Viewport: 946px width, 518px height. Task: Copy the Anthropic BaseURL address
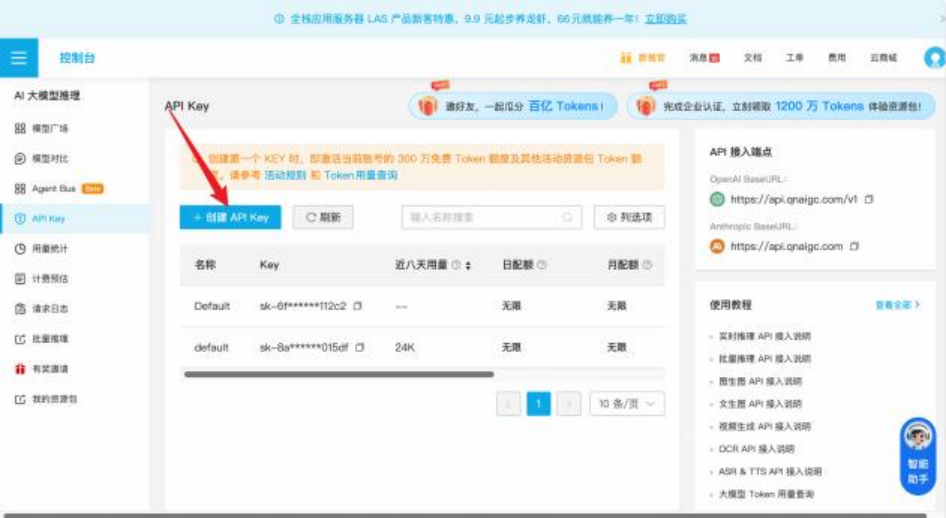pyautogui.click(x=854, y=246)
